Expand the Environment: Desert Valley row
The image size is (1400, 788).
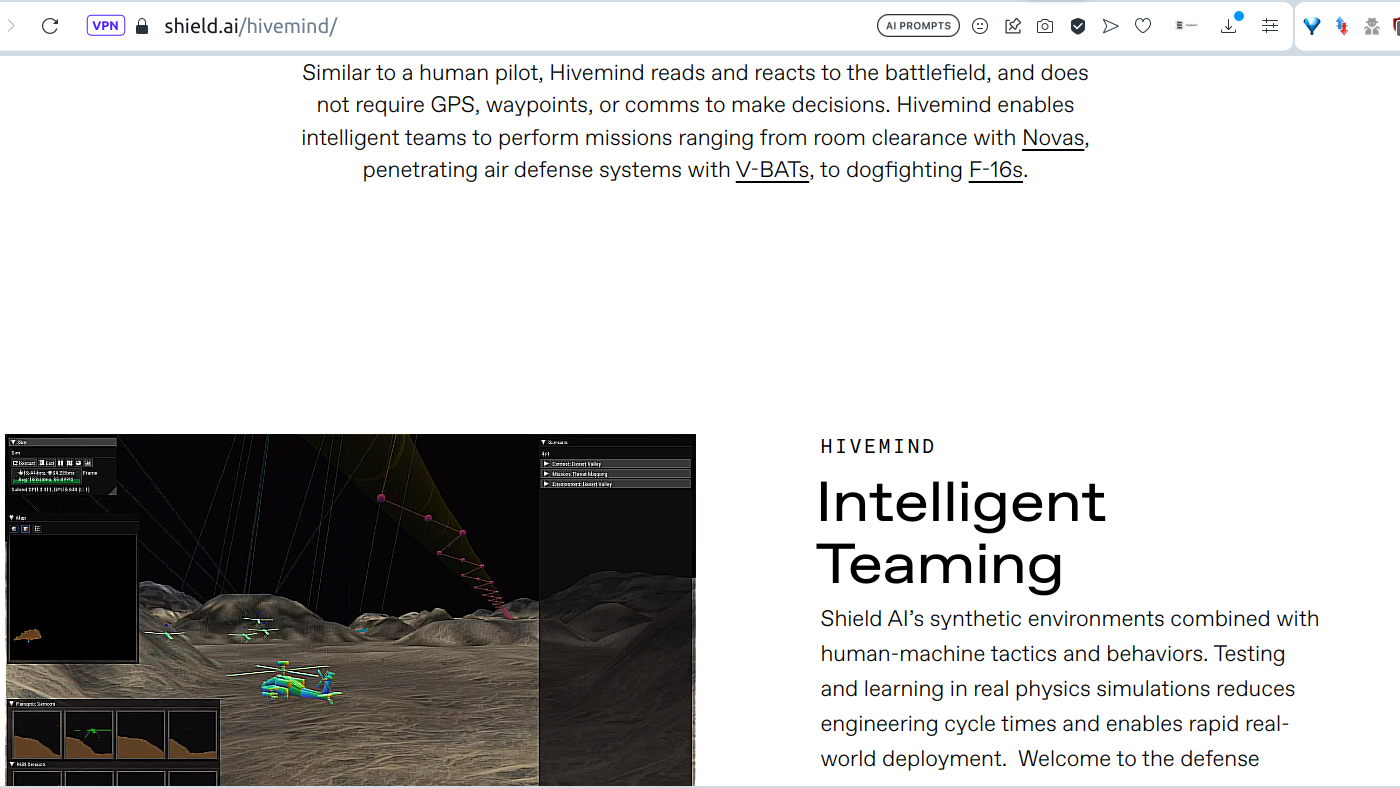[616, 484]
